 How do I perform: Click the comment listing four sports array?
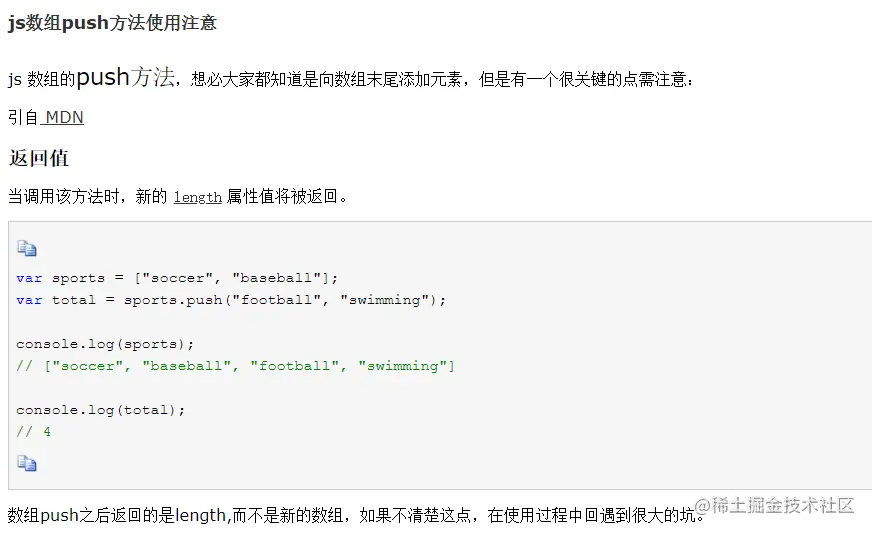[x=235, y=366]
